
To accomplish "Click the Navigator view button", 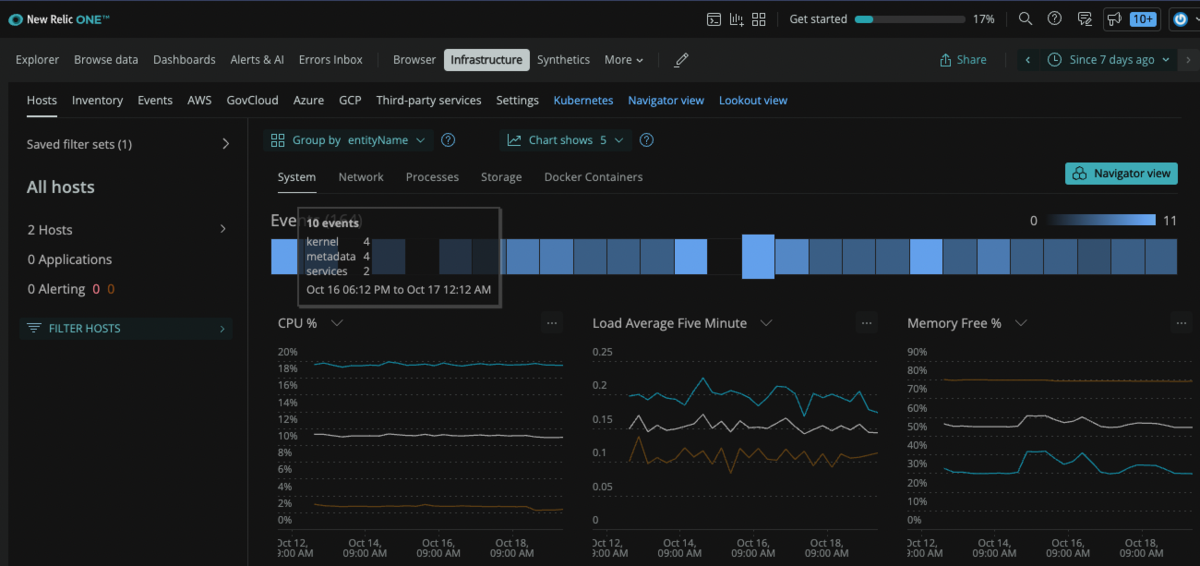I will click(1121, 173).
